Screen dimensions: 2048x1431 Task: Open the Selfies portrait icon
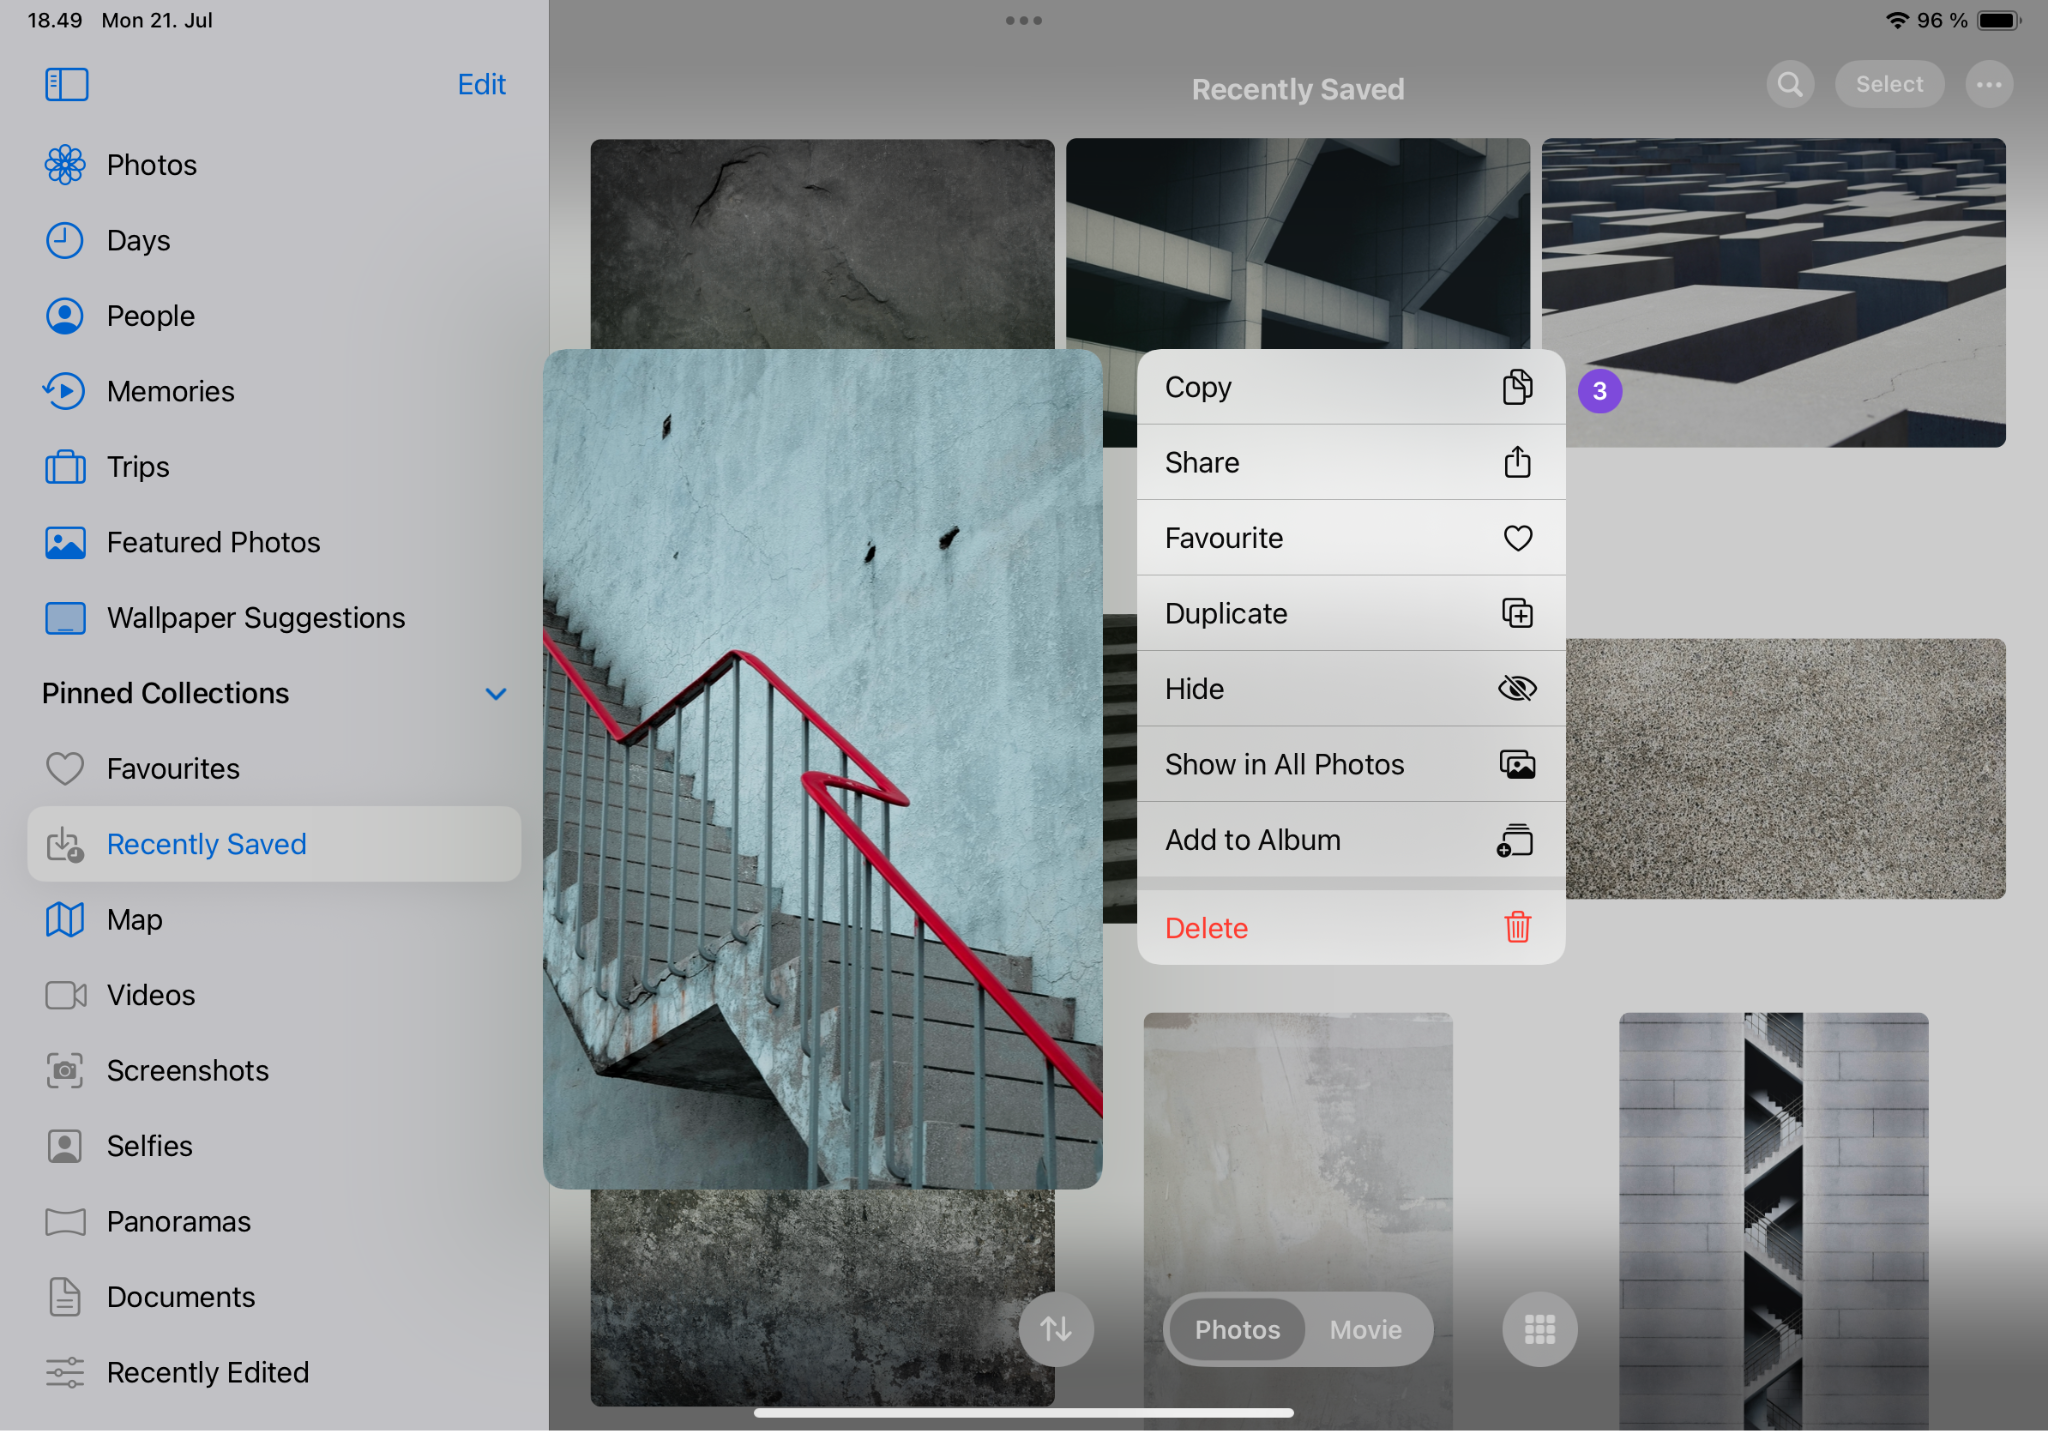pyautogui.click(x=65, y=1146)
